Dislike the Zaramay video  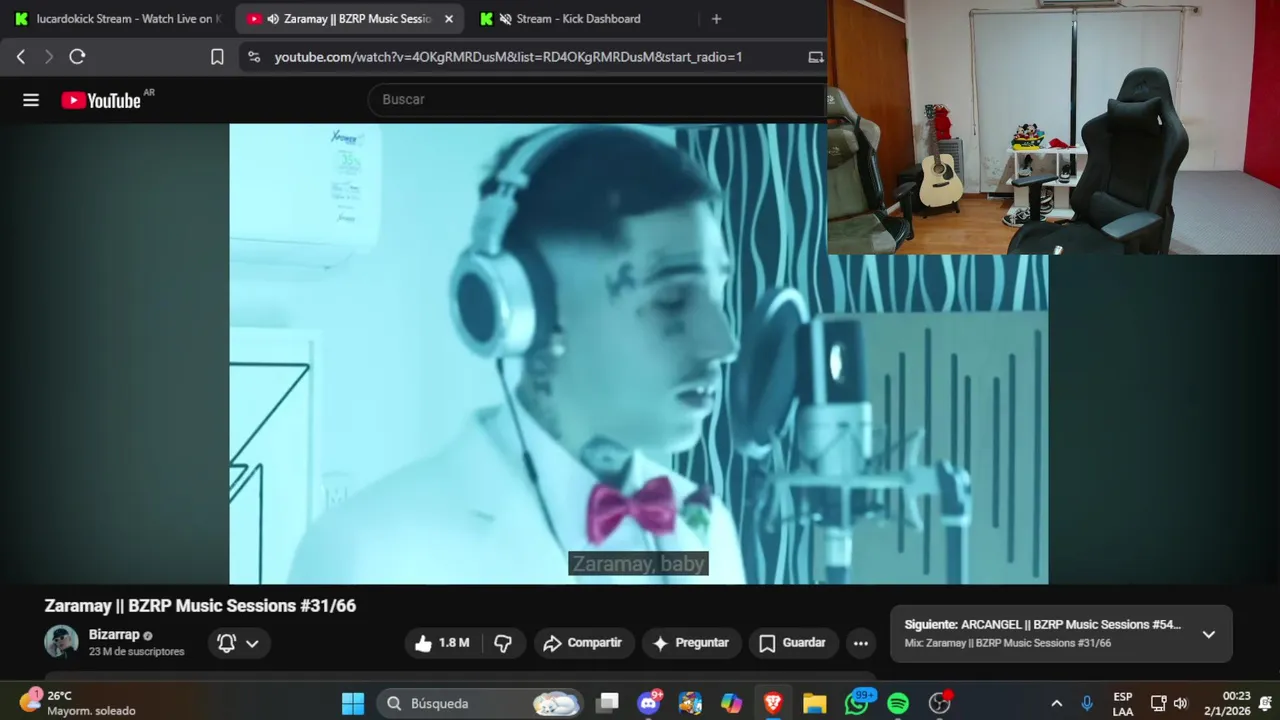(x=503, y=643)
